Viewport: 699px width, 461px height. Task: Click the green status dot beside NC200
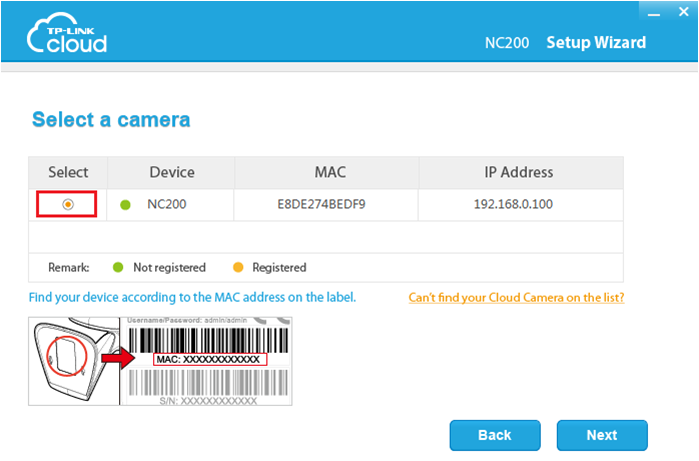126,205
